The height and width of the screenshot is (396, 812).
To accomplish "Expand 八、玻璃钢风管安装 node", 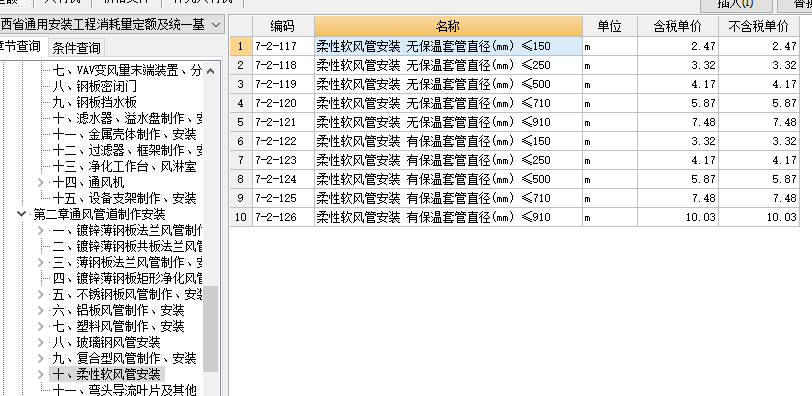I will pos(41,342).
